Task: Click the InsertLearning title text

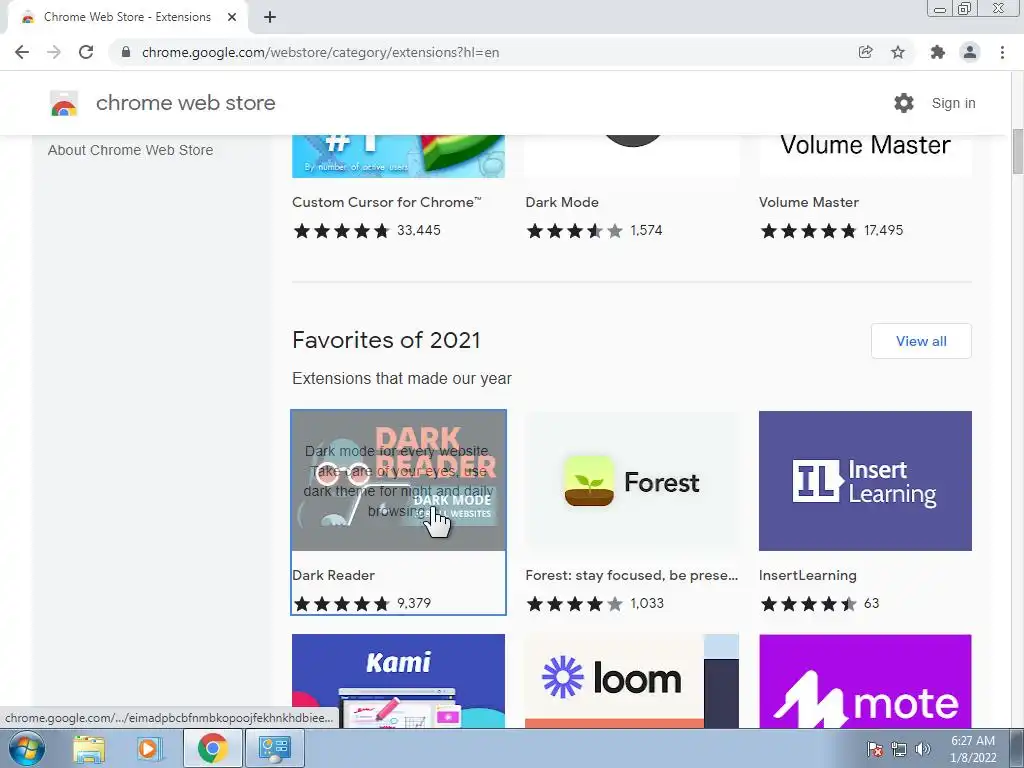Action: [807, 575]
